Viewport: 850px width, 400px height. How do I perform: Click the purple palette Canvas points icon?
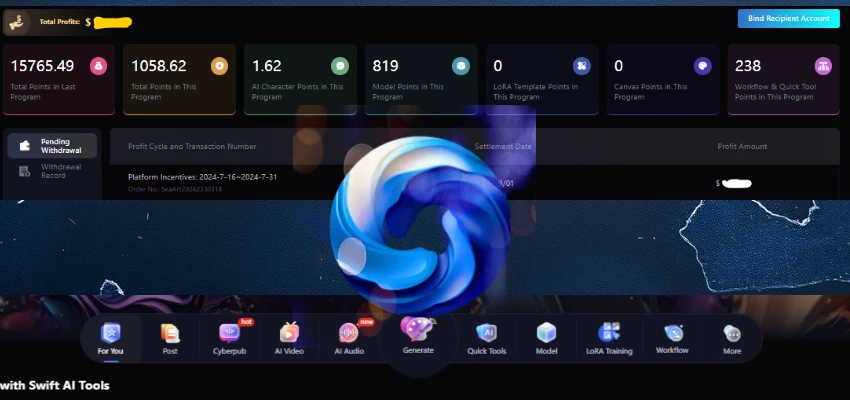coord(703,66)
